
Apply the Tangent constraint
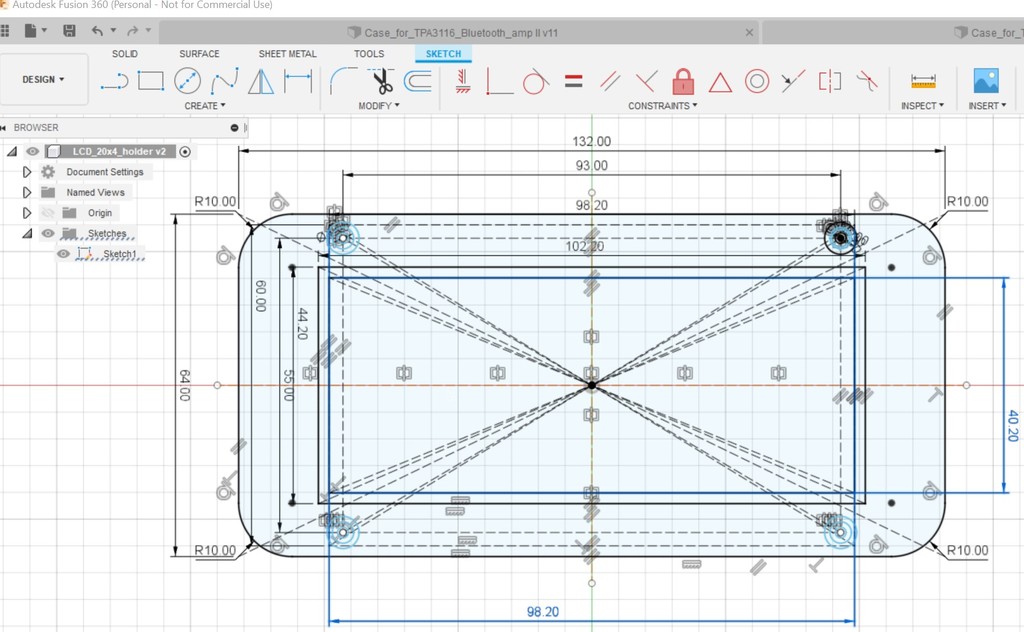point(533,81)
